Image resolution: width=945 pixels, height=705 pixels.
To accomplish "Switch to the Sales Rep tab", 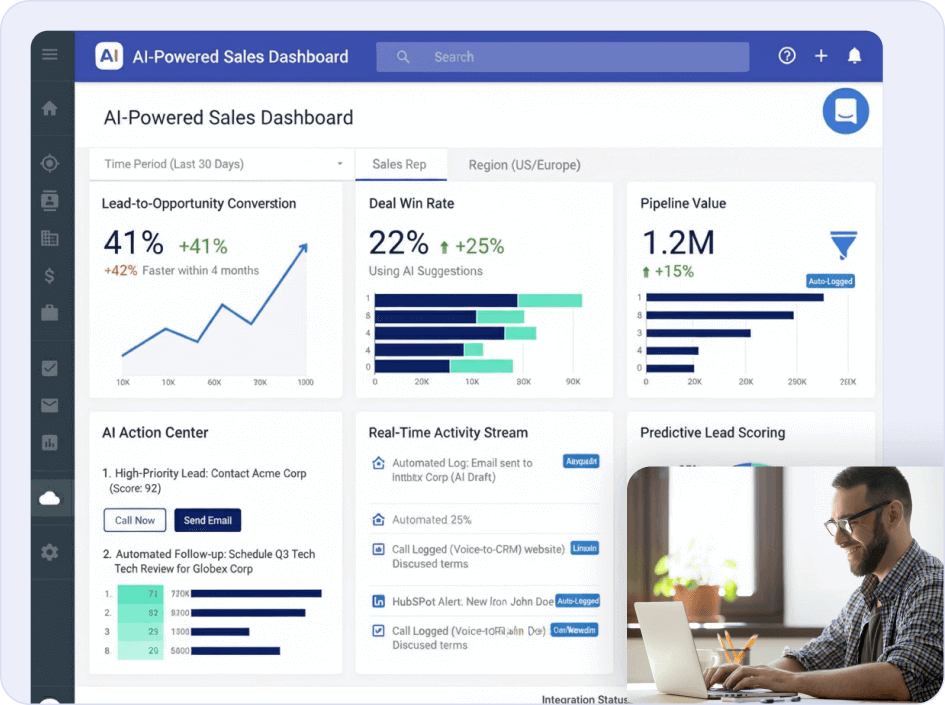I will [x=401, y=164].
